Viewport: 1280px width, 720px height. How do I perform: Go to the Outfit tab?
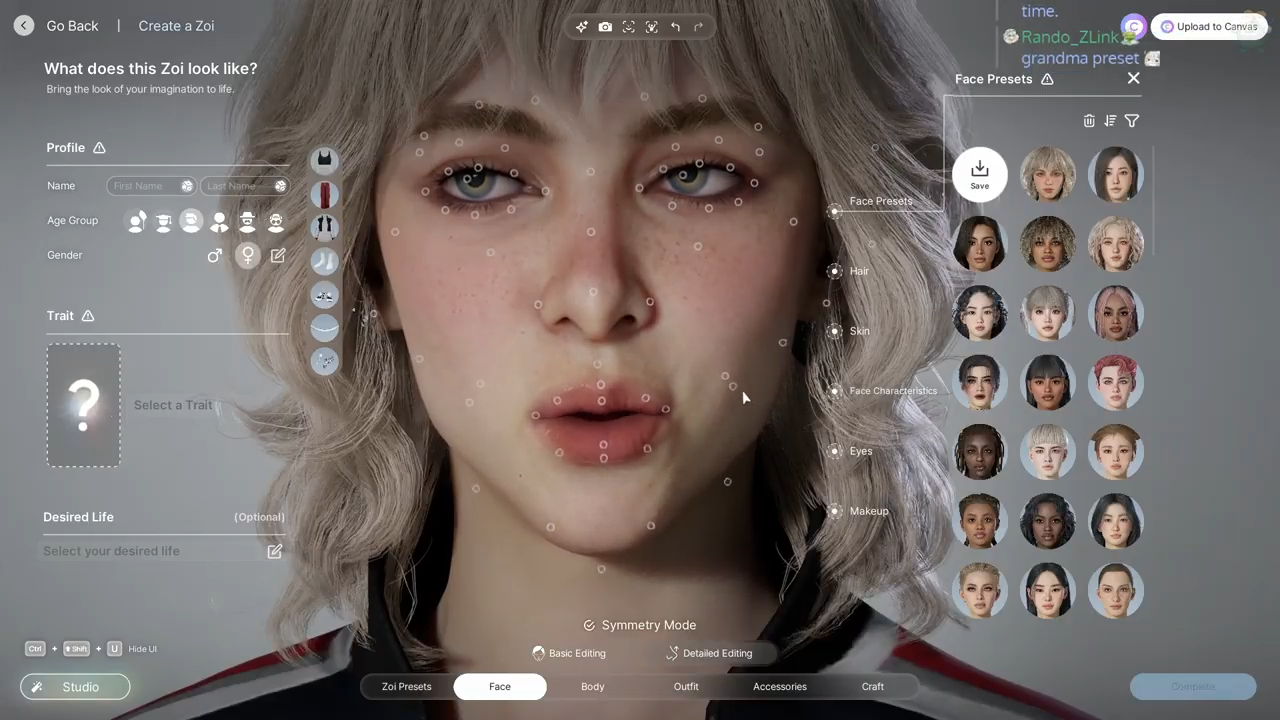(x=686, y=687)
